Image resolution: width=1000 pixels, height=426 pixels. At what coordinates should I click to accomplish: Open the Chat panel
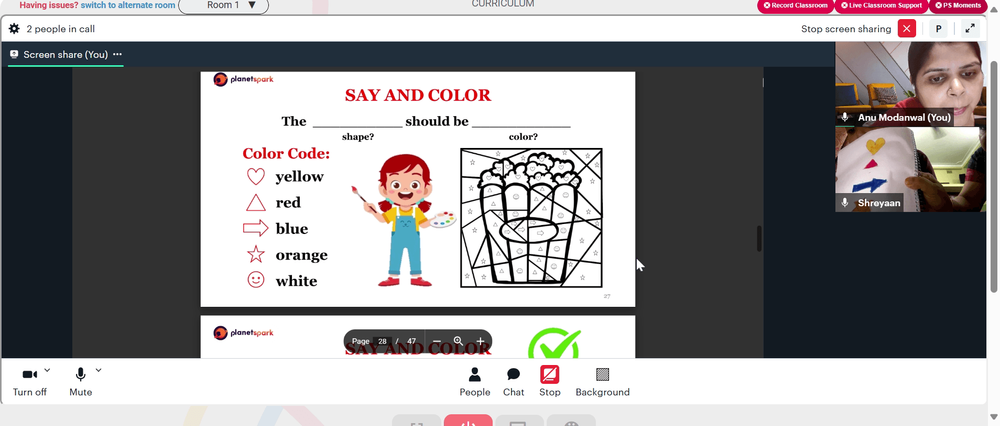point(513,381)
